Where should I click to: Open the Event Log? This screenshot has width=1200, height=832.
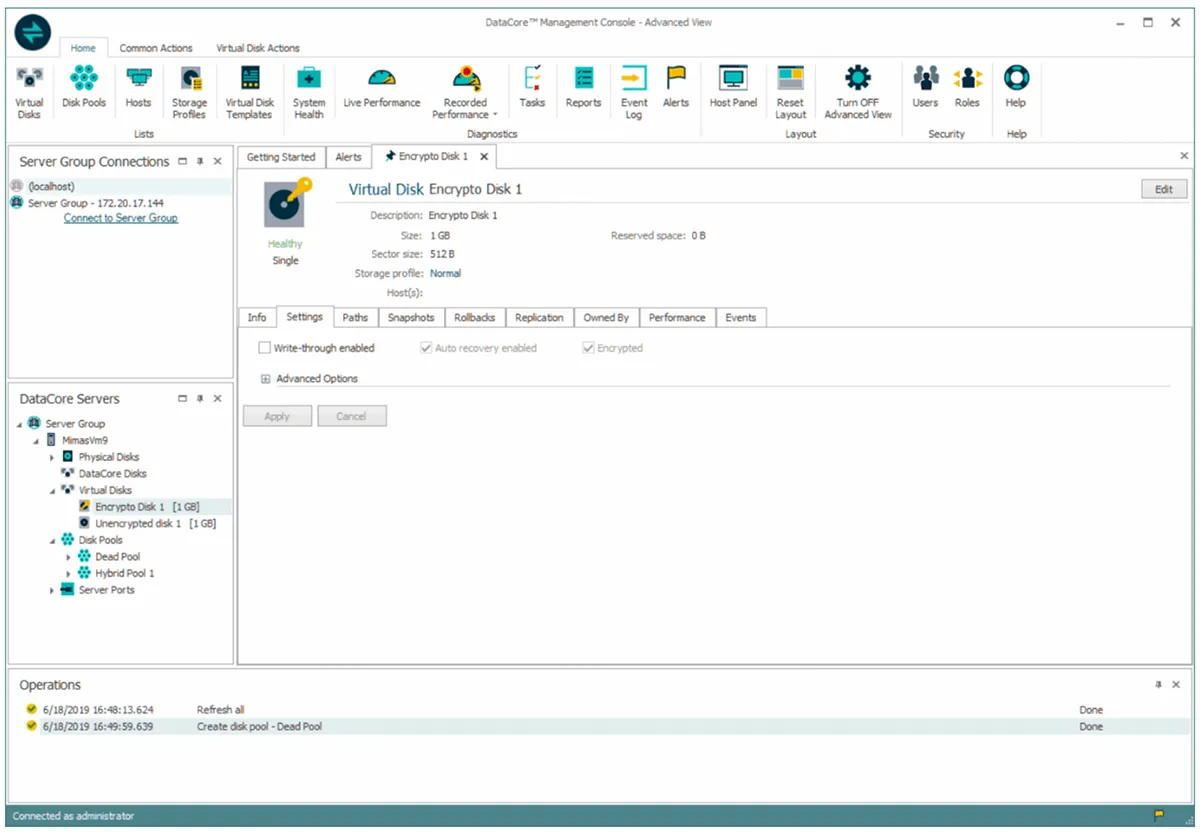[x=634, y=92]
